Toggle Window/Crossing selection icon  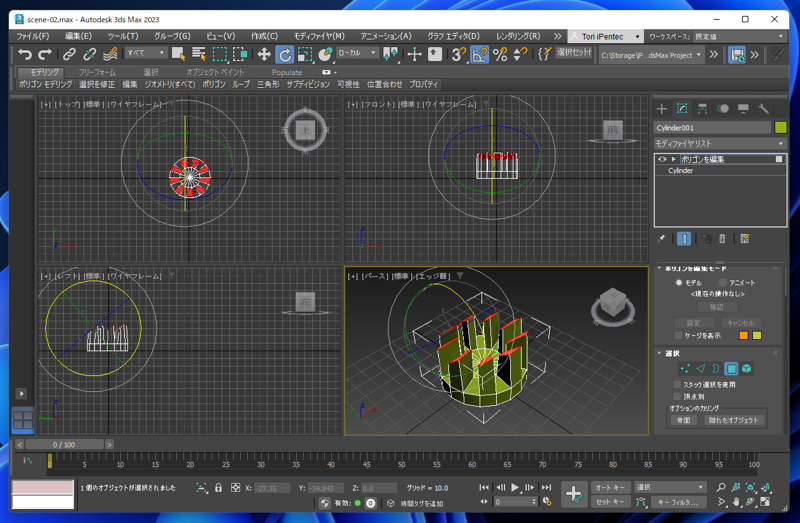(x=240, y=54)
